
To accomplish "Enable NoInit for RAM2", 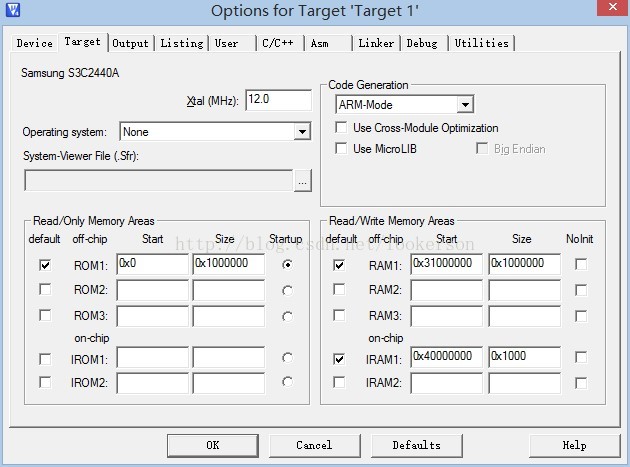I will (581, 290).
